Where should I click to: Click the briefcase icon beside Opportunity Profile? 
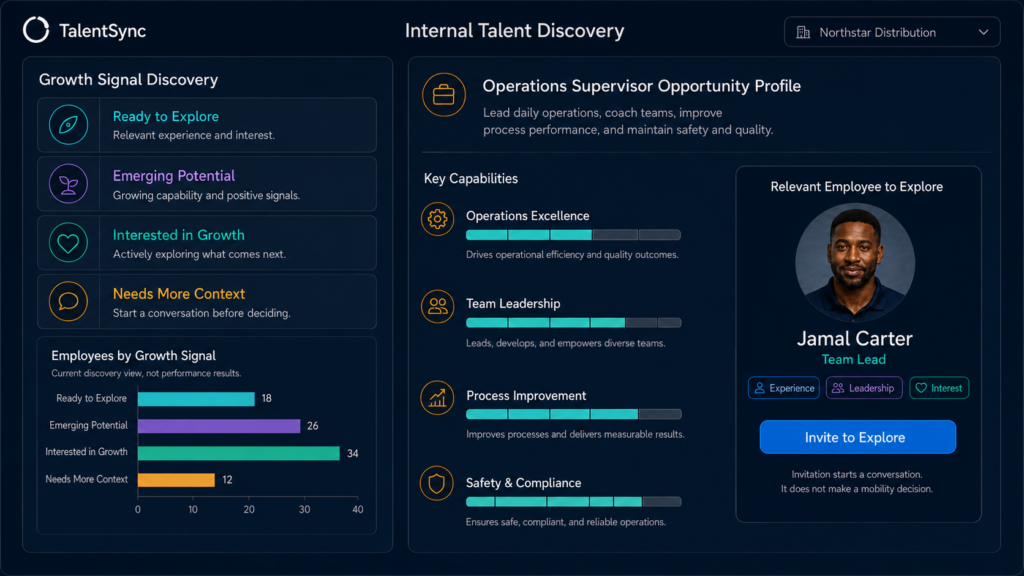pyautogui.click(x=443, y=95)
